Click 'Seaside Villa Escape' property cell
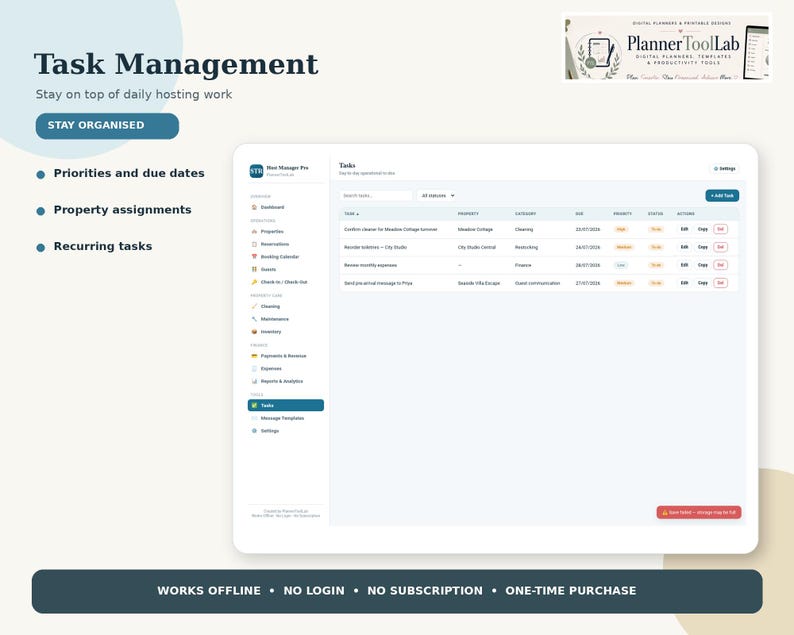 pyautogui.click(x=479, y=283)
